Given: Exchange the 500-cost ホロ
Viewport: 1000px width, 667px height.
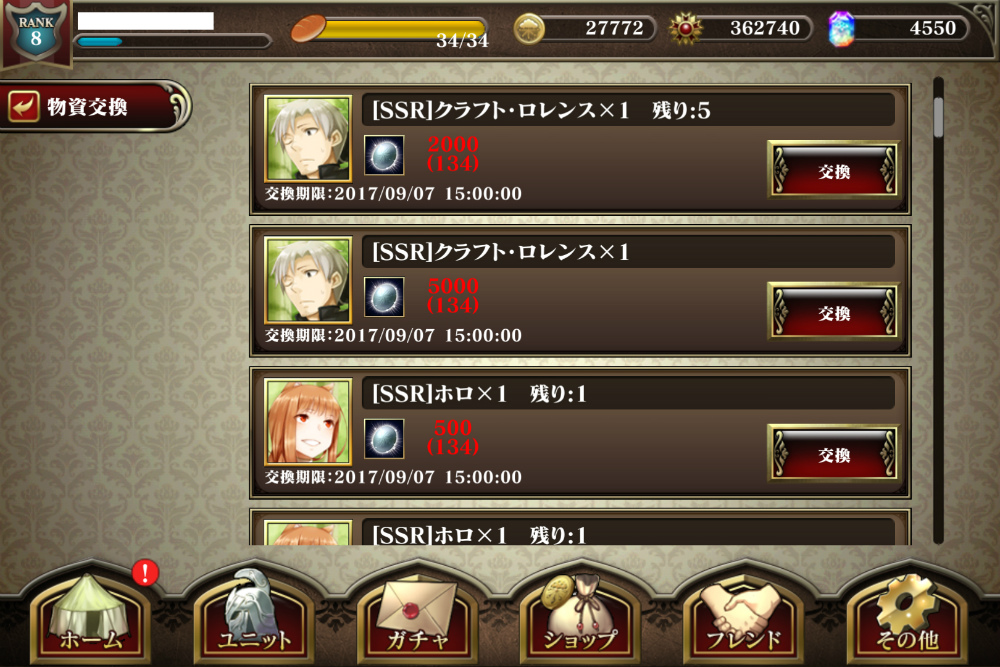Looking at the screenshot, I should click(x=834, y=453).
